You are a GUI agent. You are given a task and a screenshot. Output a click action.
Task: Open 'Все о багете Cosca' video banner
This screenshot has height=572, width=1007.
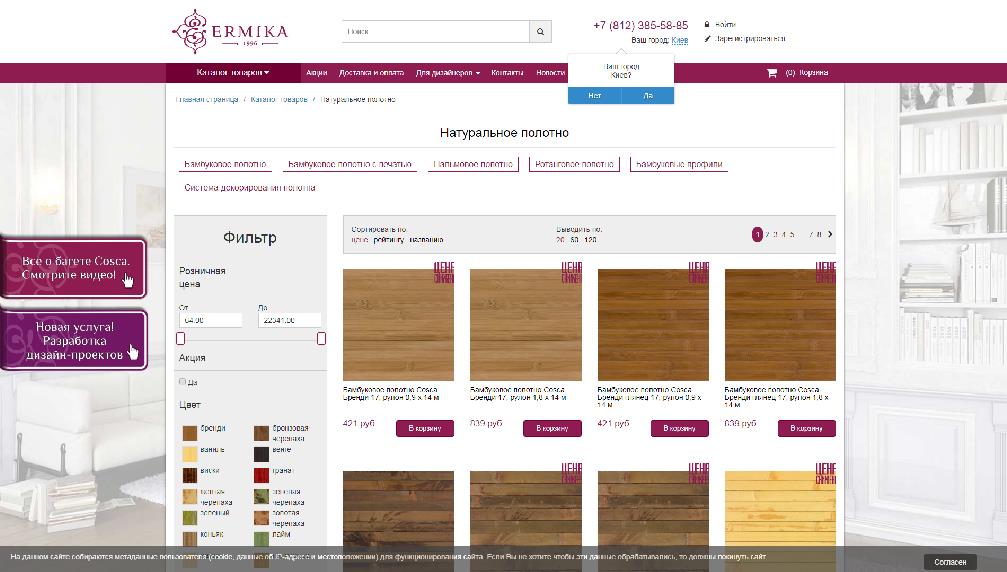point(74,268)
